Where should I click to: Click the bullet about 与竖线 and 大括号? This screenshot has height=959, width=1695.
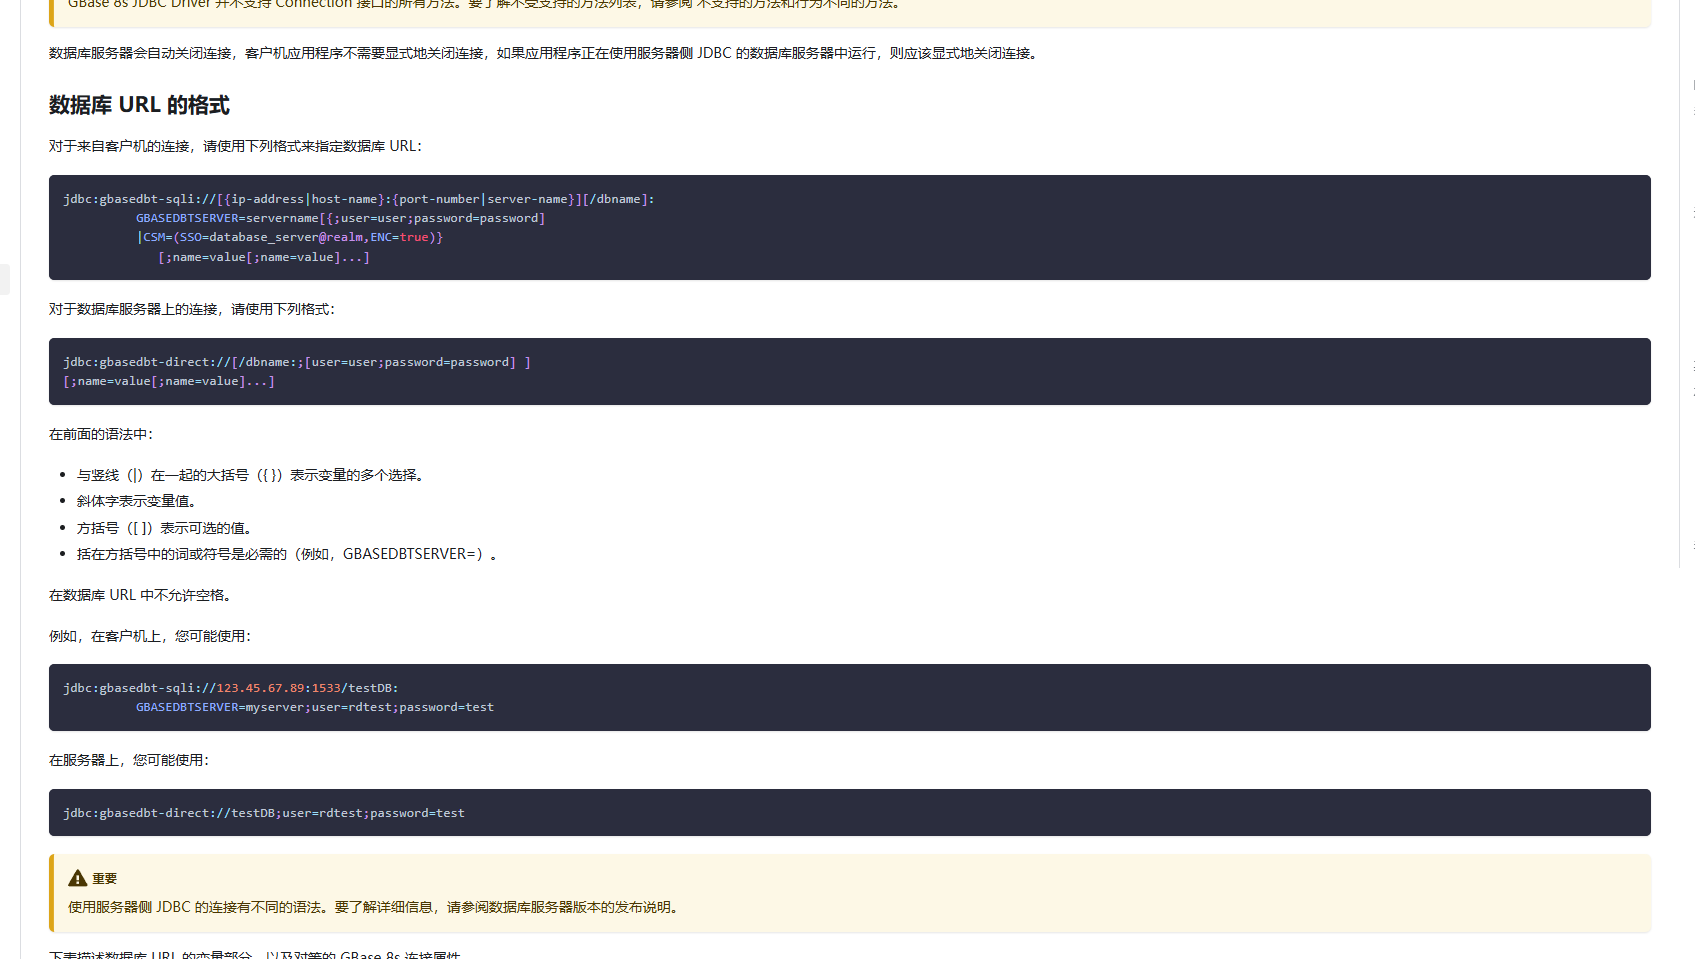tap(252, 475)
